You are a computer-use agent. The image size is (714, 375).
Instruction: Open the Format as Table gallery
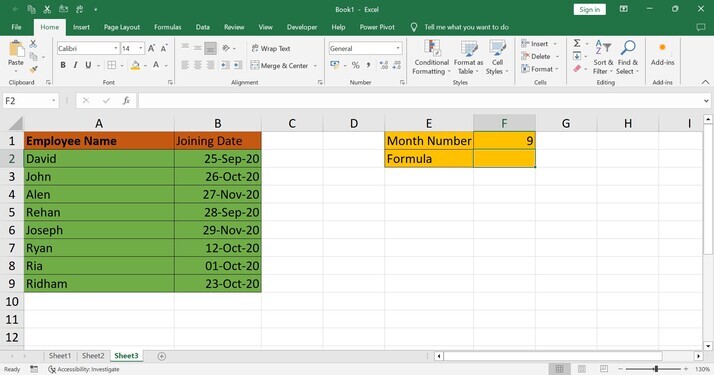pyautogui.click(x=468, y=57)
